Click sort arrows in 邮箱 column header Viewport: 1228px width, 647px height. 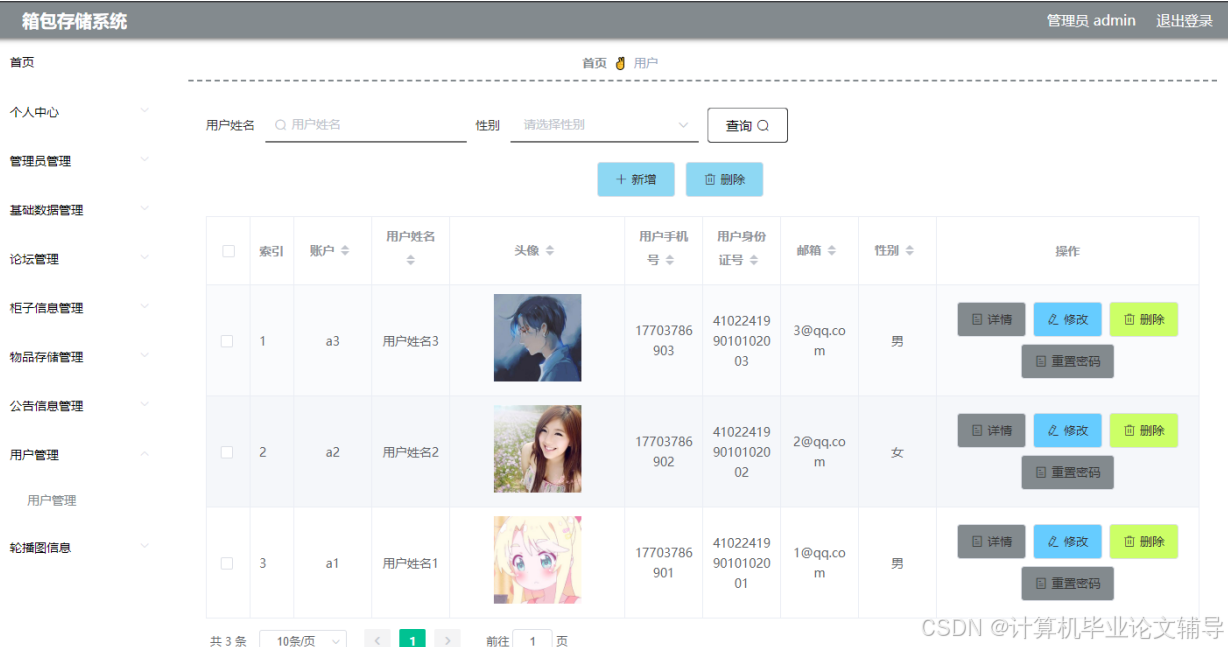click(831, 251)
